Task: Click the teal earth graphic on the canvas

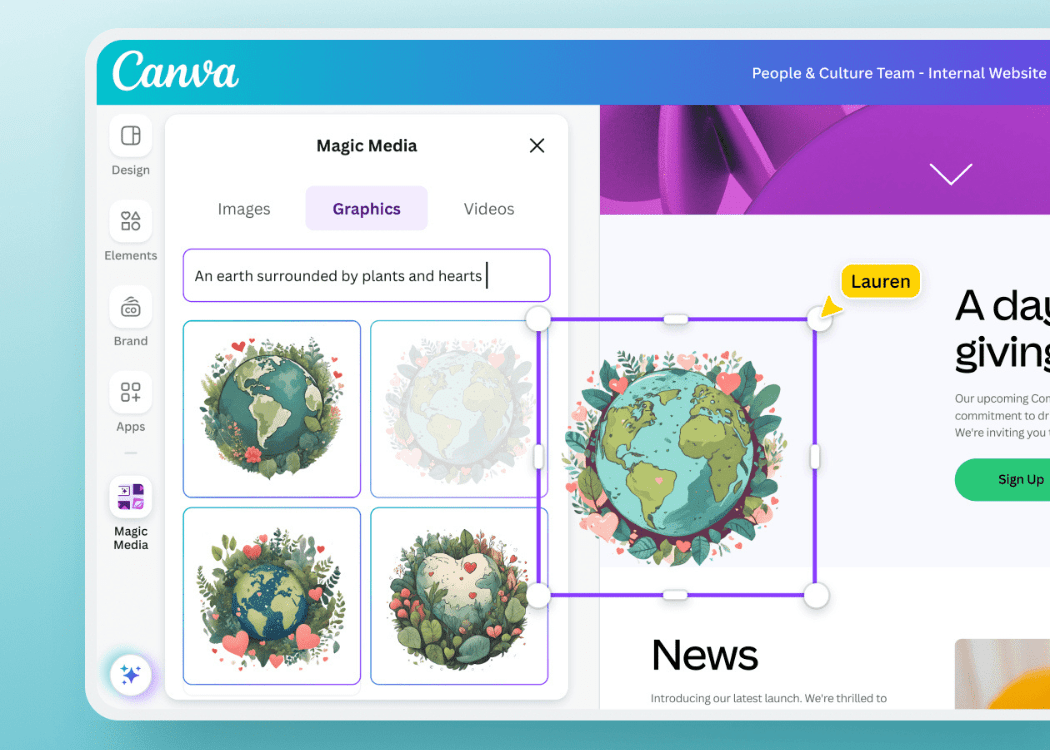Action: tap(676, 457)
